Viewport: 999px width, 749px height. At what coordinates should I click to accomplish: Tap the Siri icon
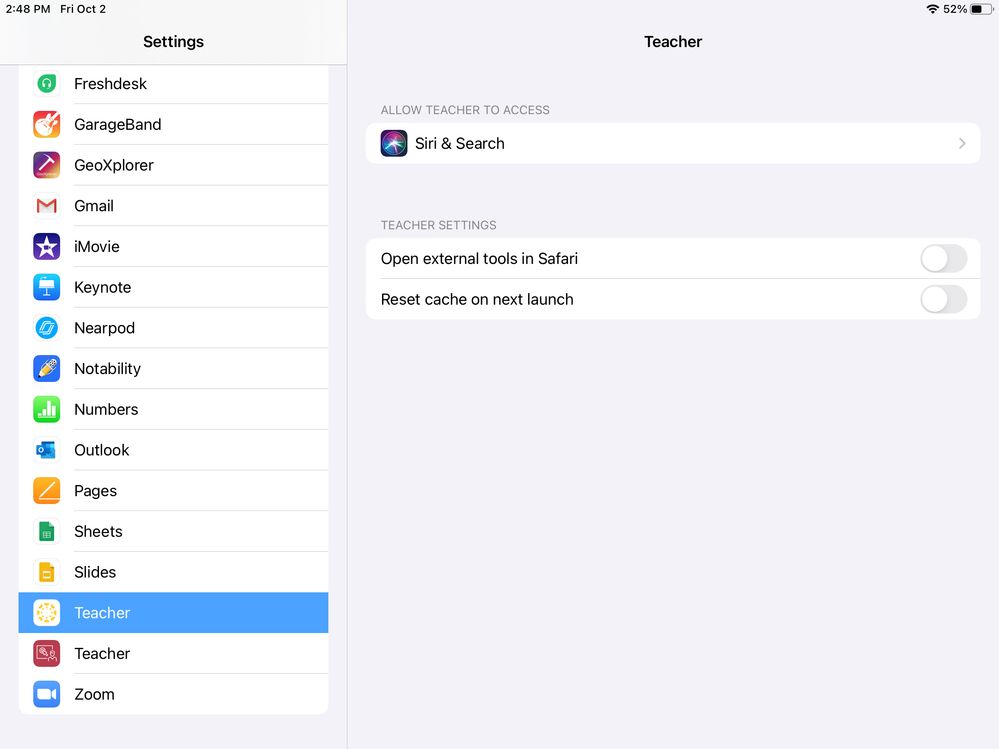coord(394,143)
